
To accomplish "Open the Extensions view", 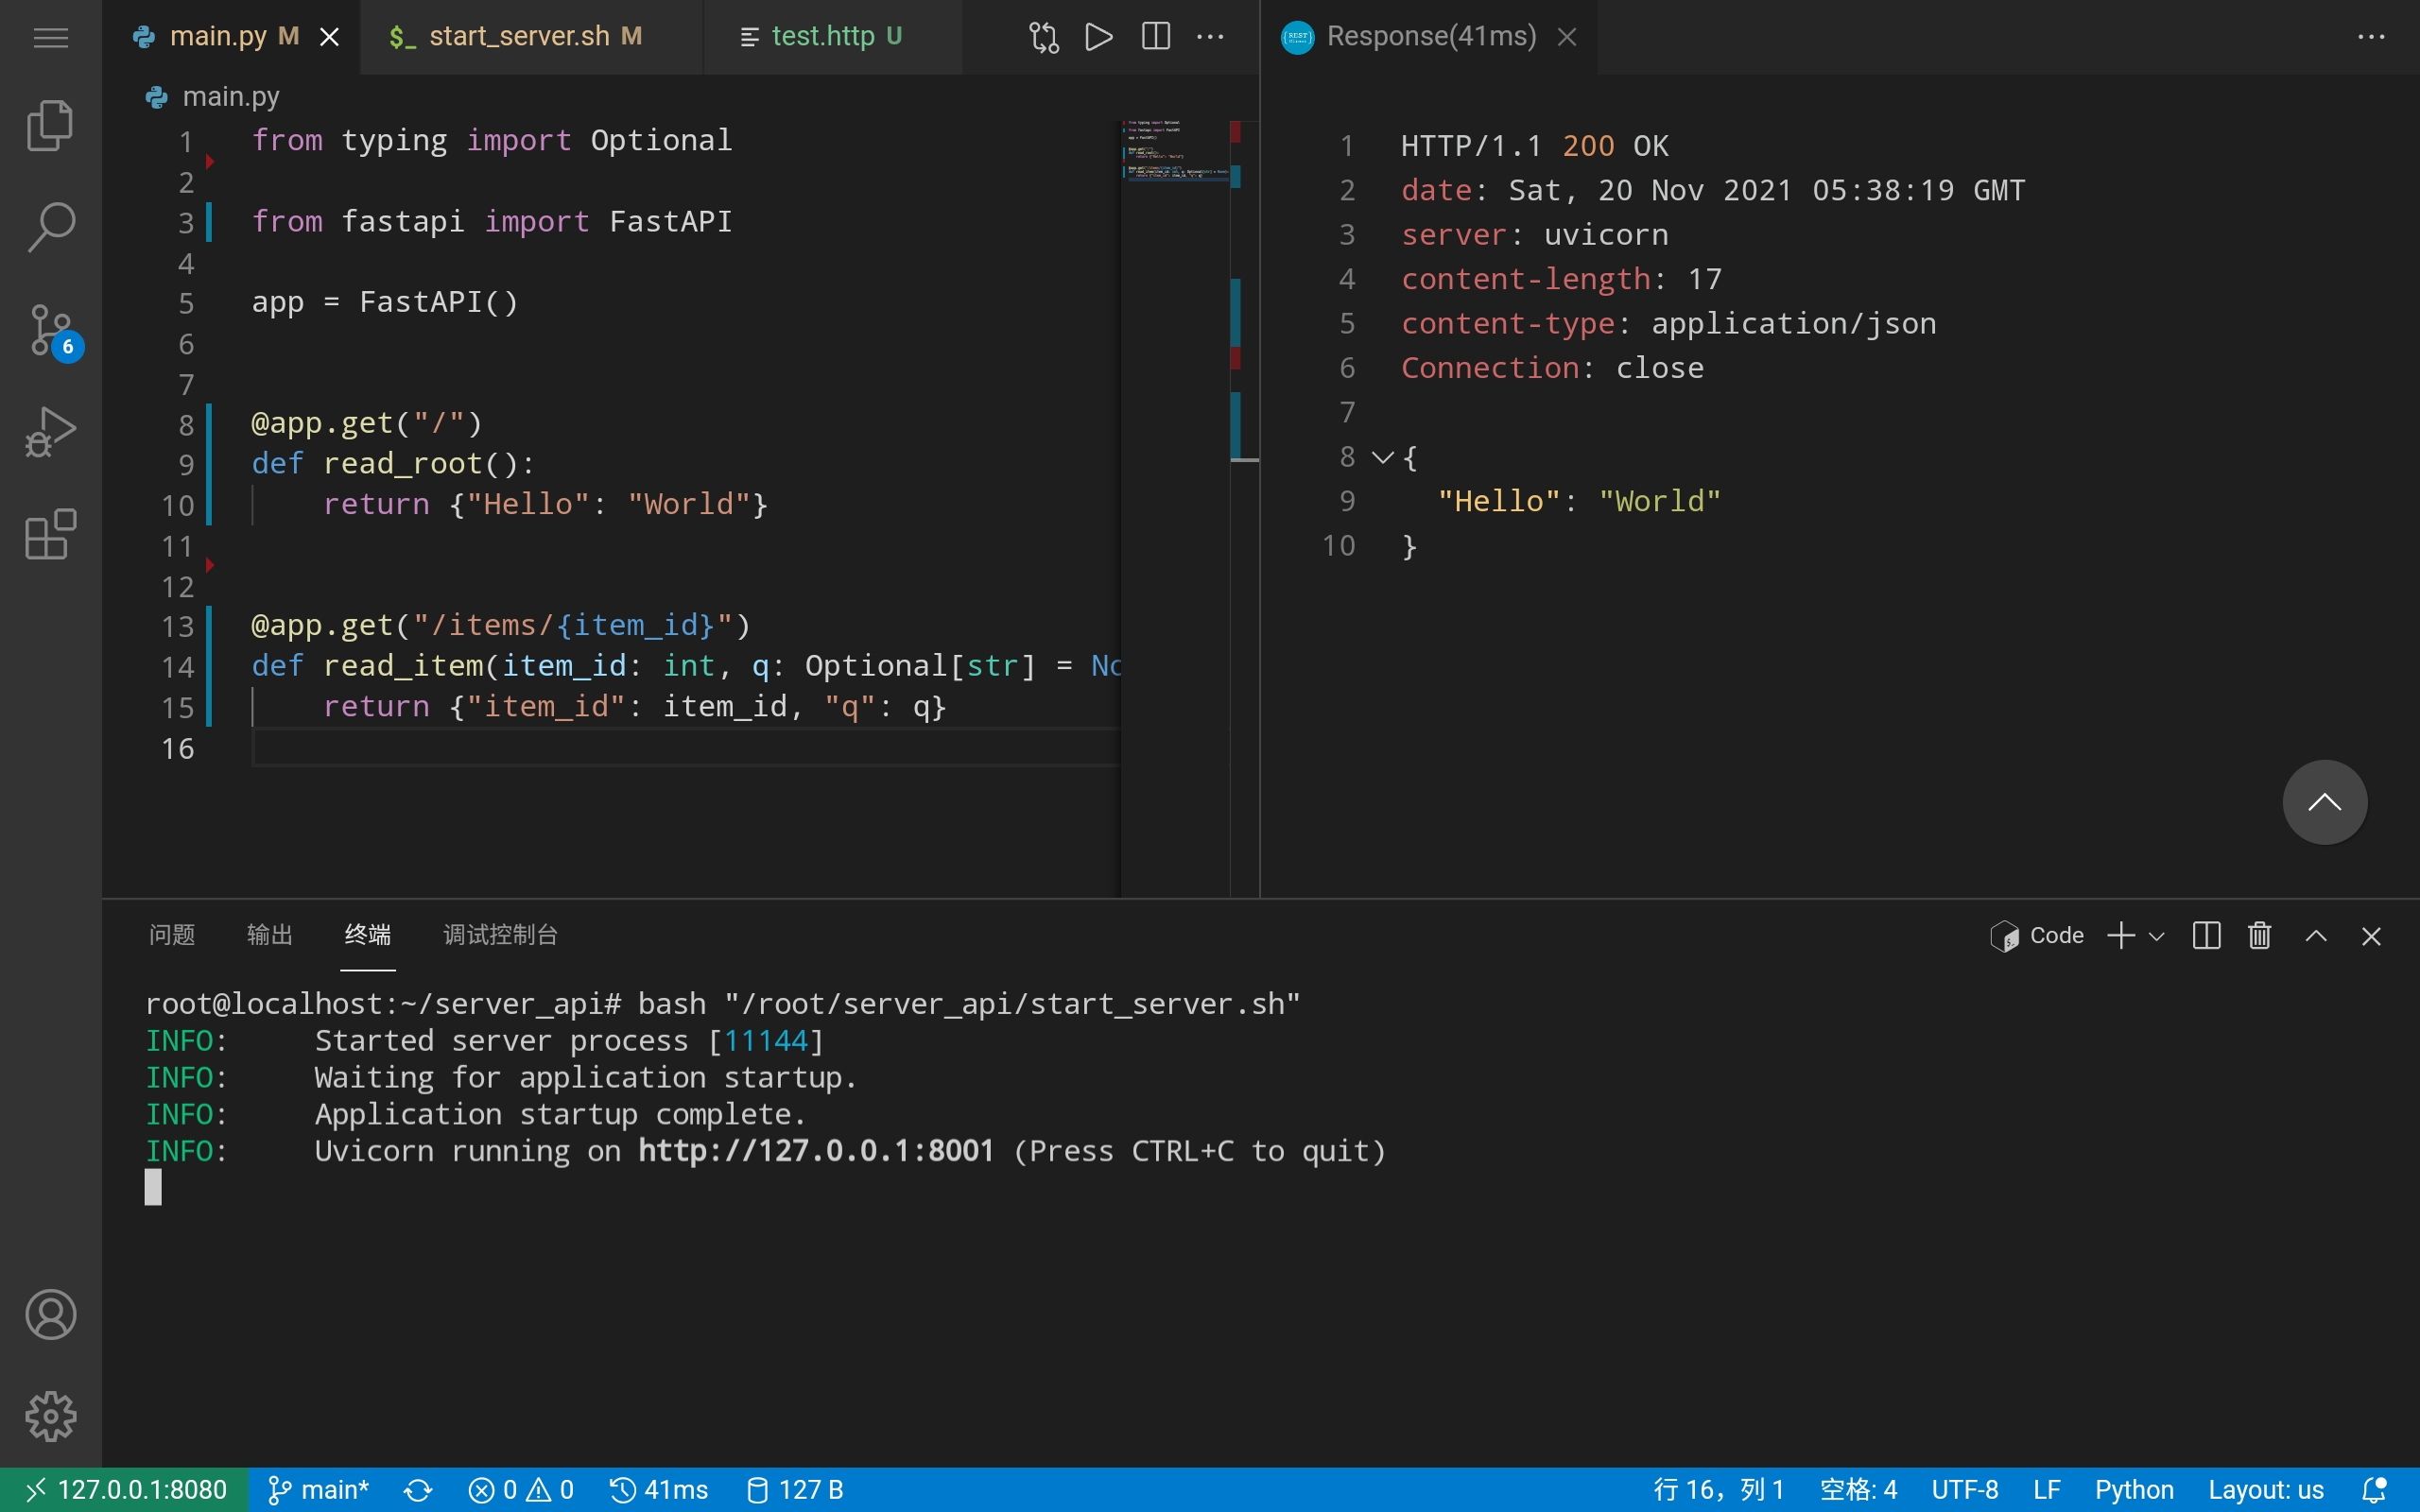I will [x=50, y=534].
